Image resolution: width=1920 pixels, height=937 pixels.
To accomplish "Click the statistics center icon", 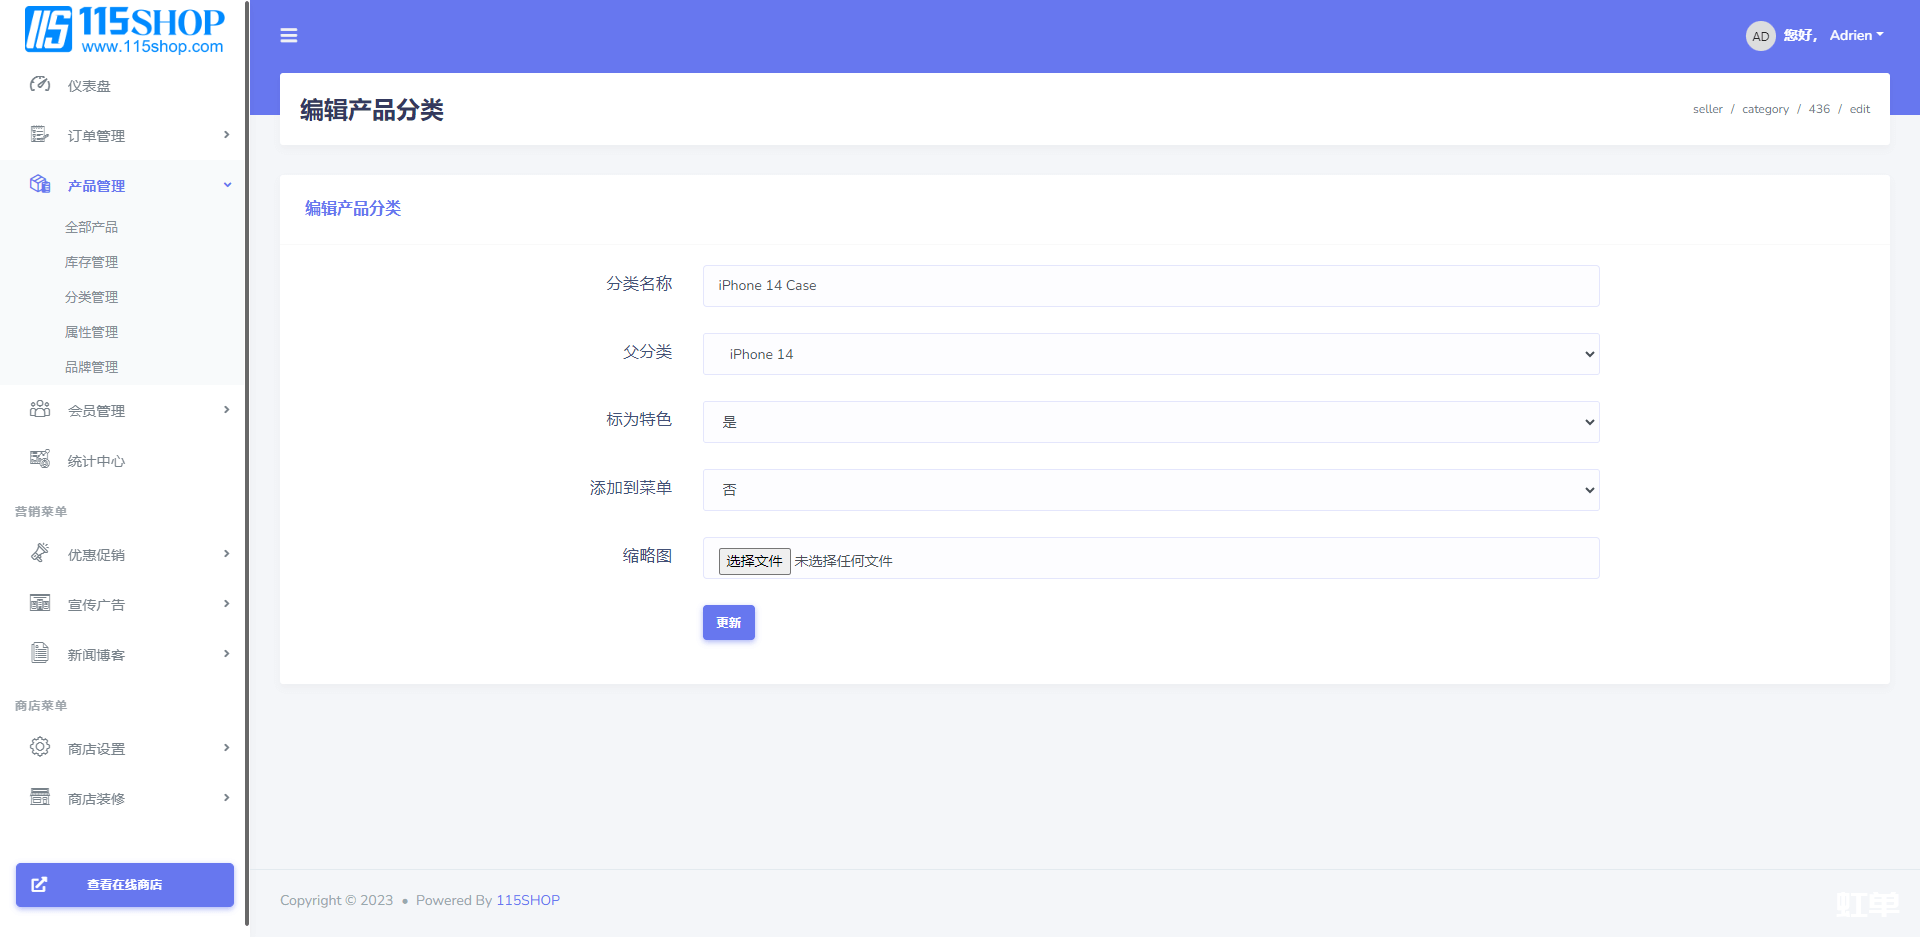I will (x=40, y=459).
